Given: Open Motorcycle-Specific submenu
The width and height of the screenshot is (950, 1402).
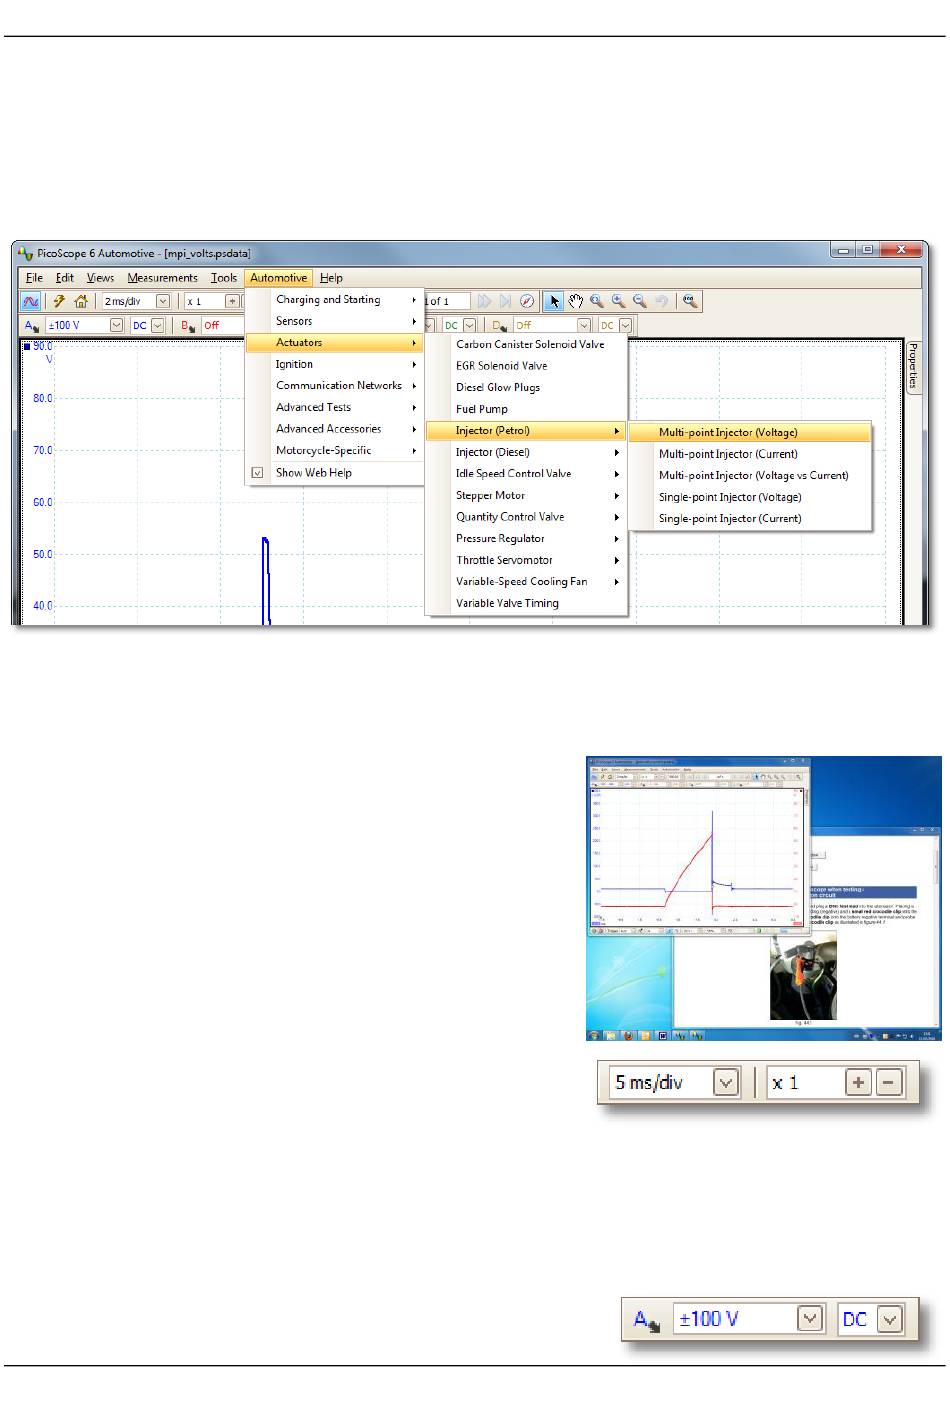Looking at the screenshot, I should [x=335, y=451].
